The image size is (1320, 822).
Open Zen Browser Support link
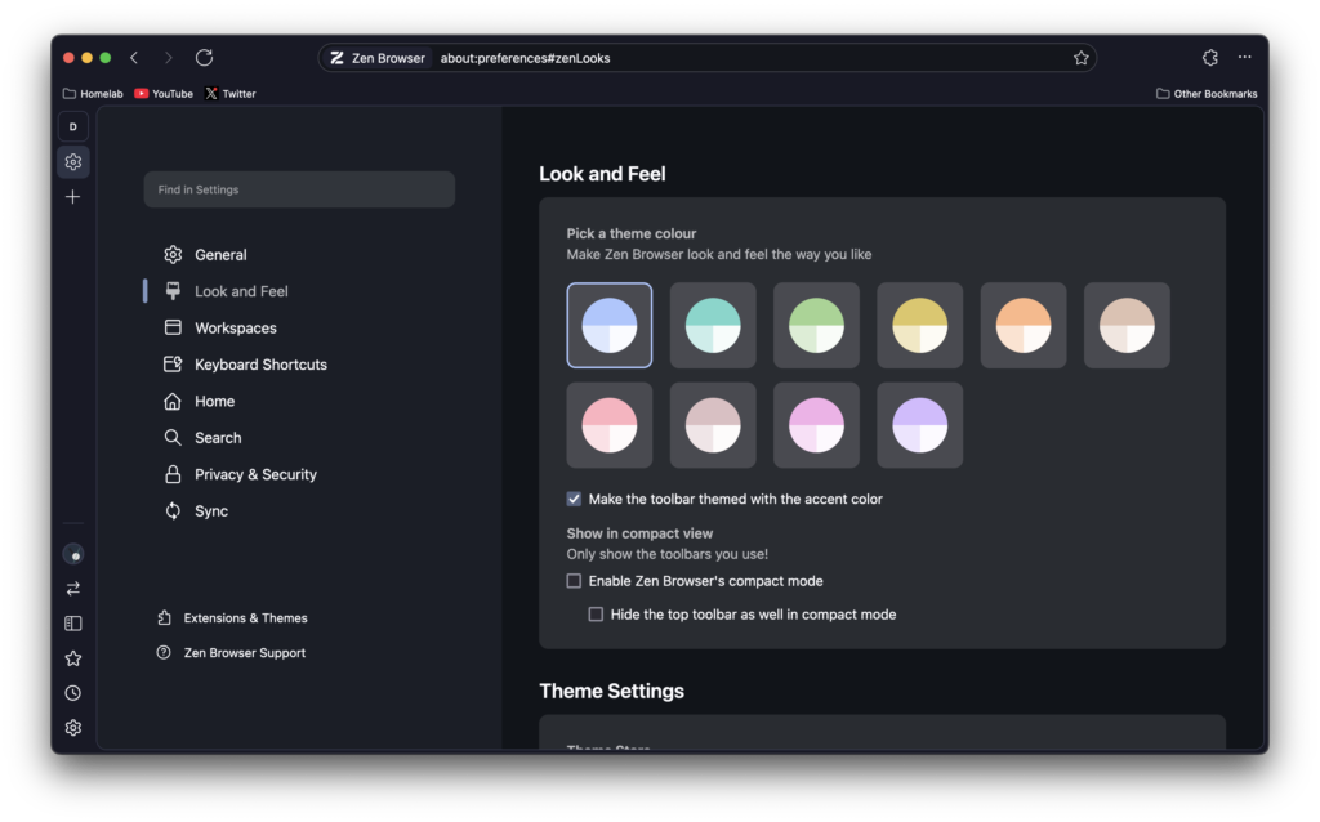click(244, 653)
